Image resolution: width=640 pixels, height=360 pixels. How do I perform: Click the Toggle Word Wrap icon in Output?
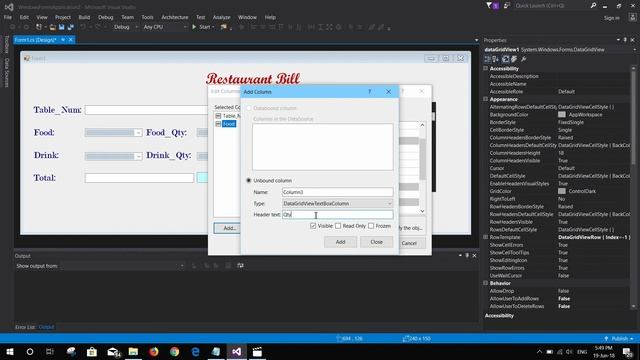240,266
